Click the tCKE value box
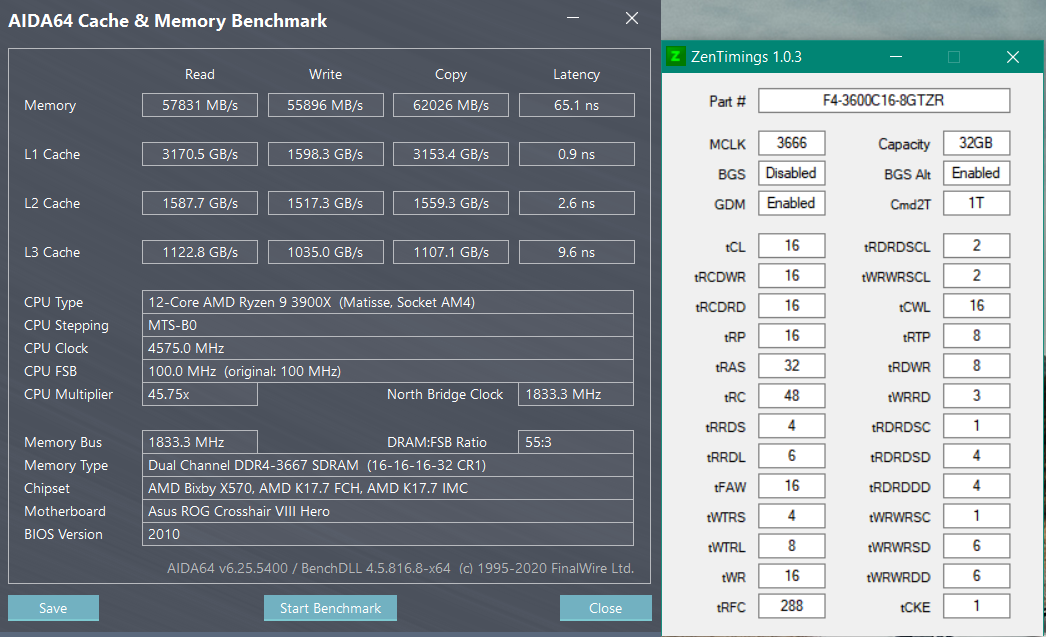This screenshot has height=637, width=1046. pos(977,606)
